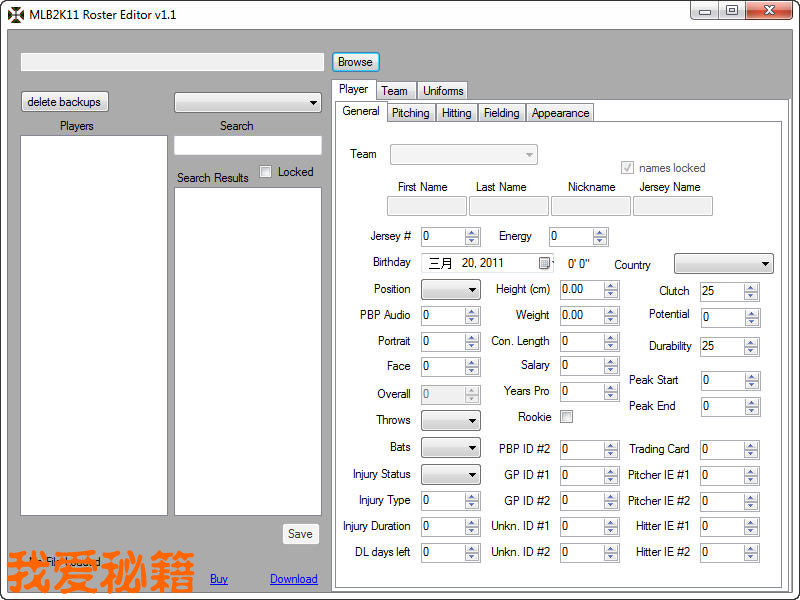Click the Browse button

(355, 62)
